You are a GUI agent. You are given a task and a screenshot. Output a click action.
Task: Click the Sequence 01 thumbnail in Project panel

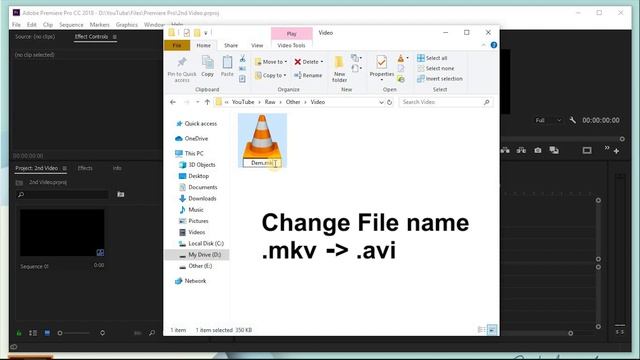pyautogui.click(x=62, y=233)
